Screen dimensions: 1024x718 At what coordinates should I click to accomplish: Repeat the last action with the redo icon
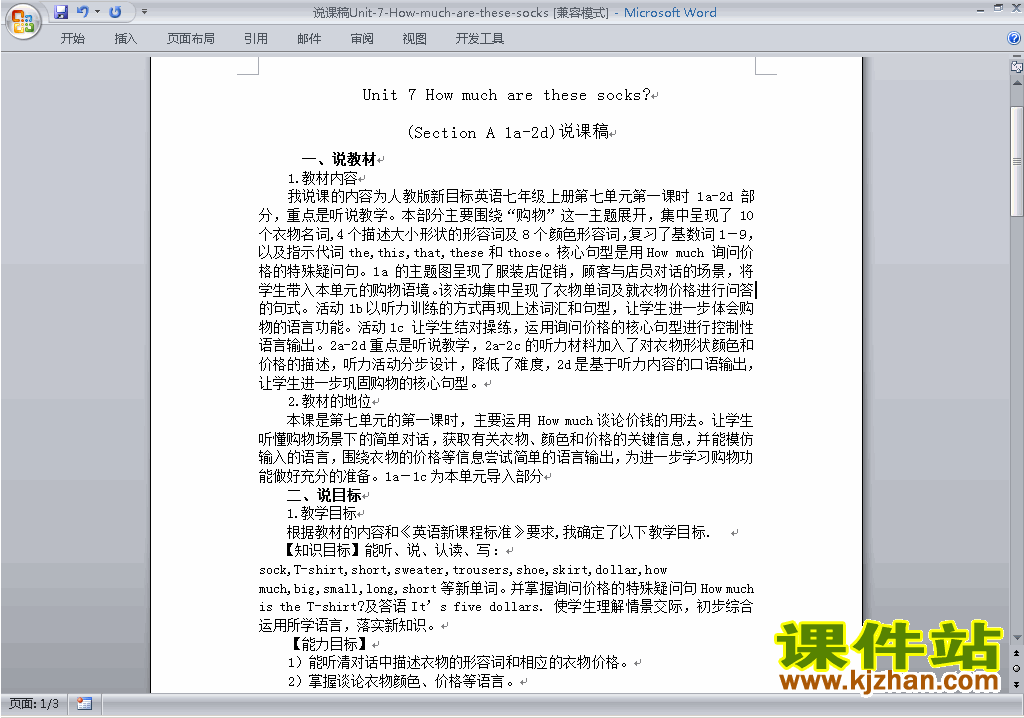[115, 12]
